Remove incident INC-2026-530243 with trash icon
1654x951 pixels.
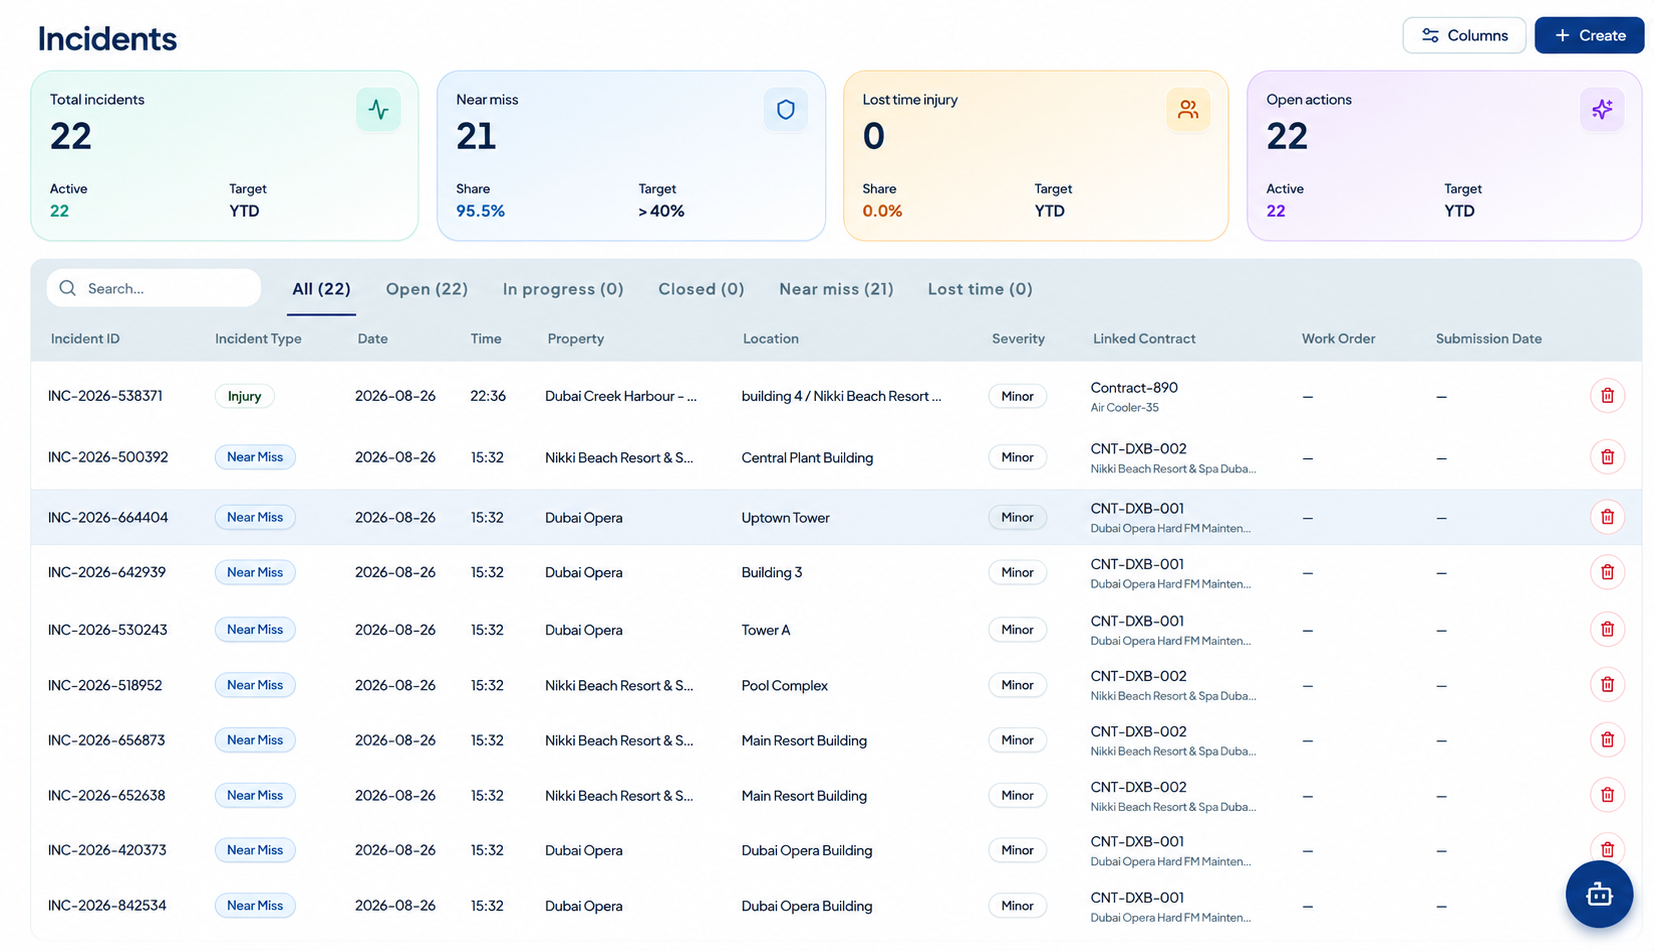click(1607, 629)
